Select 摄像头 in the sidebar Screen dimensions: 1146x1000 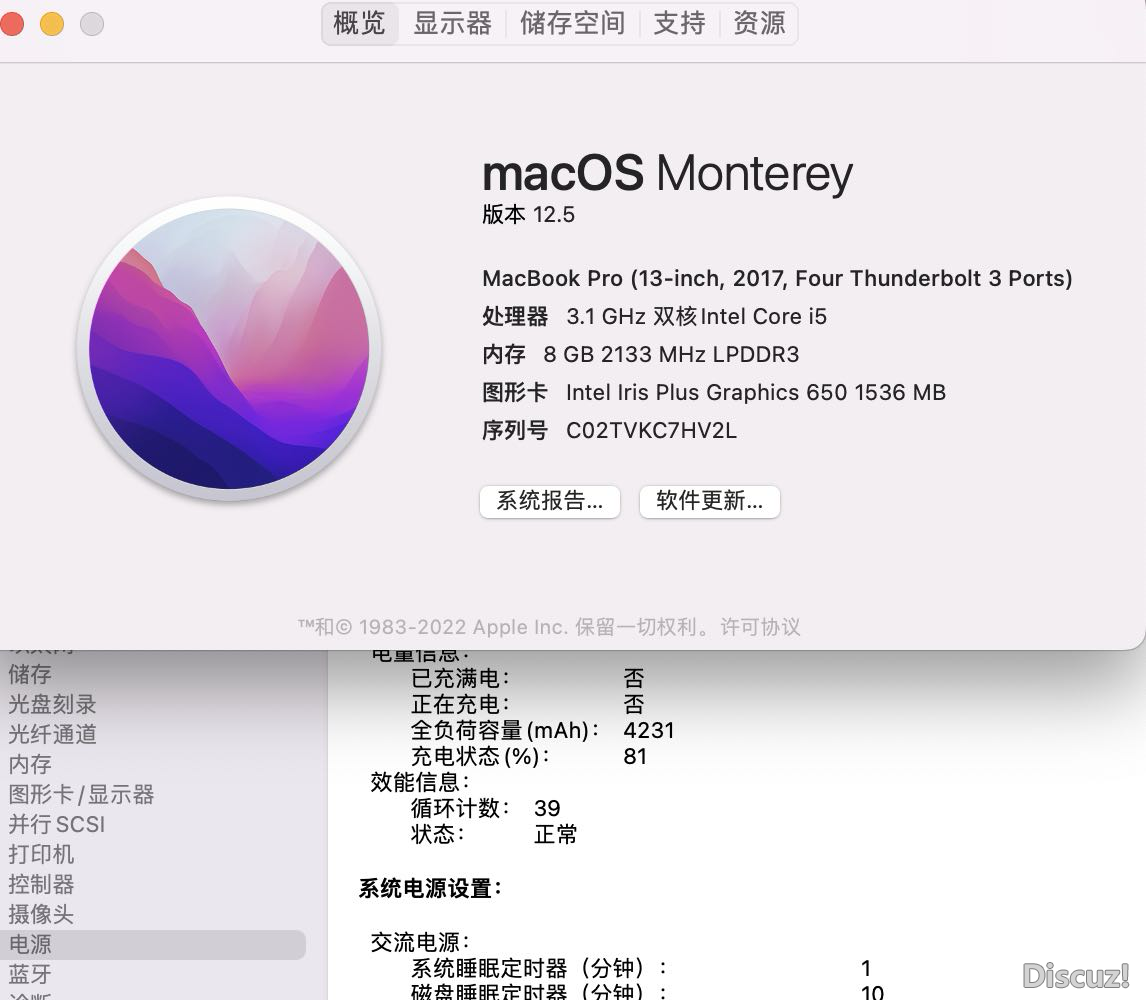pyautogui.click(x=41, y=914)
